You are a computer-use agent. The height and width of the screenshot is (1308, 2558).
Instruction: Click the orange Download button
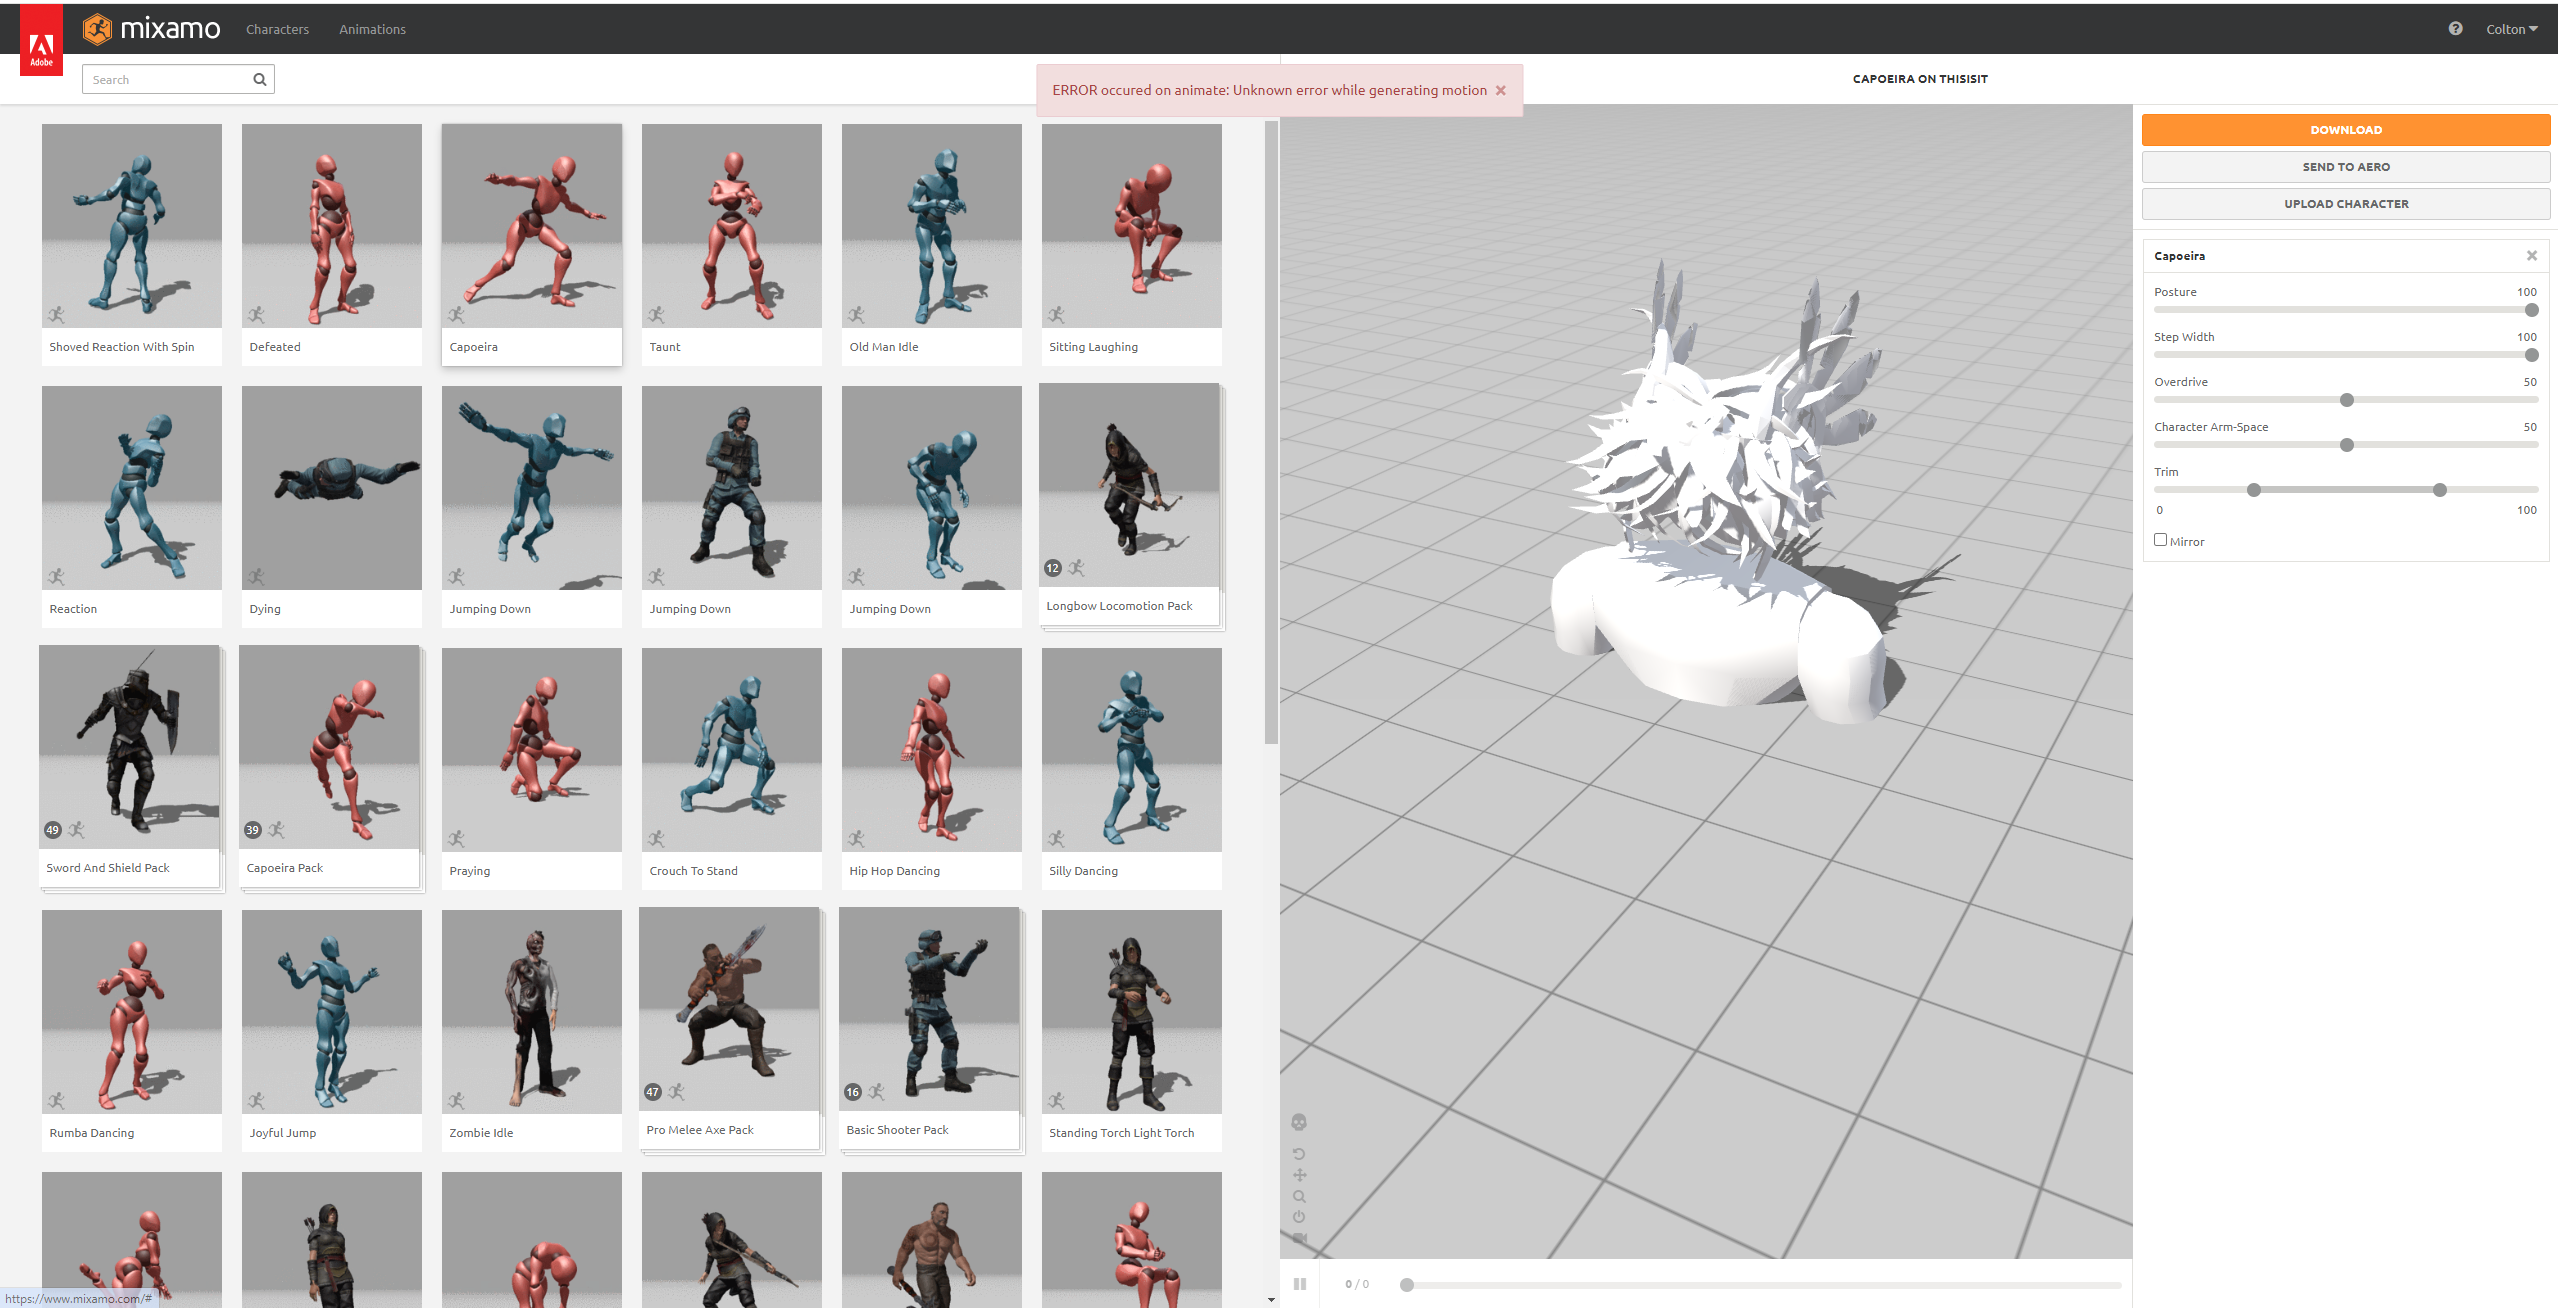coord(2345,130)
